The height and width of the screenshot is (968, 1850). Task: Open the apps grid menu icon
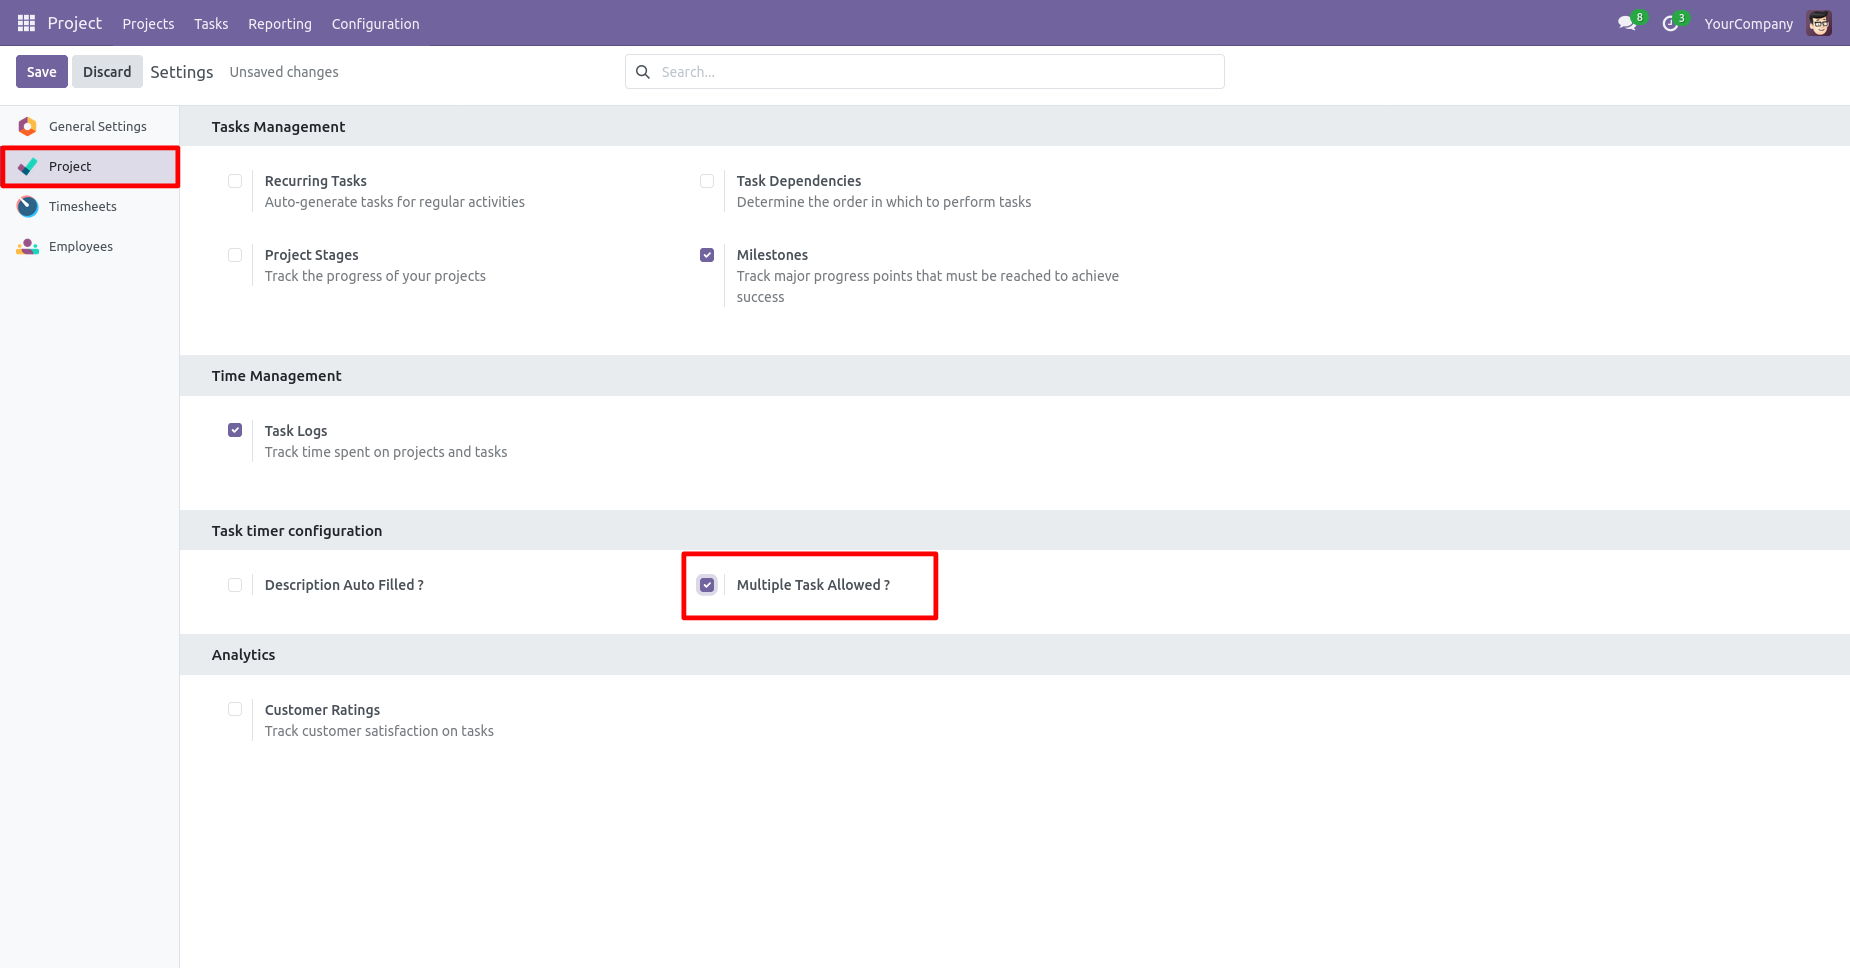coord(26,23)
